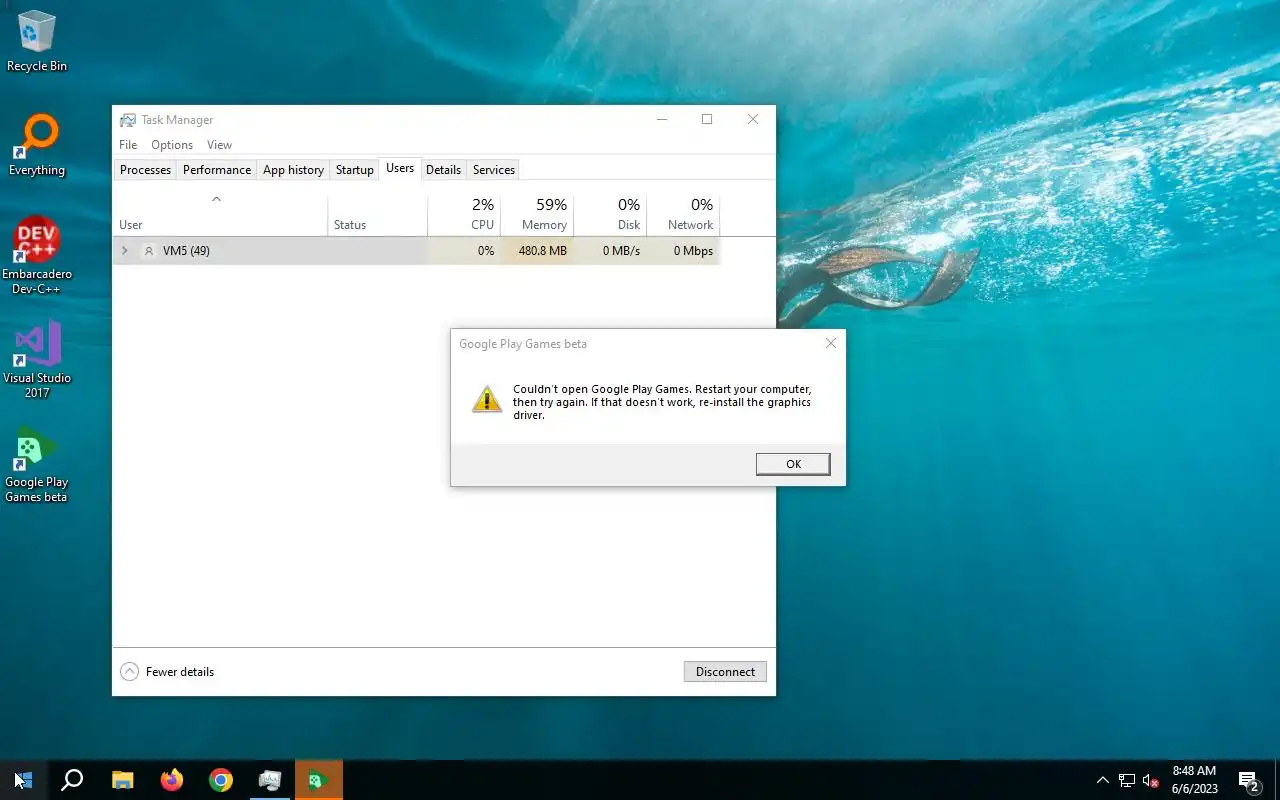
Task: Open the Options menu in Task Manager
Action: click(x=172, y=145)
